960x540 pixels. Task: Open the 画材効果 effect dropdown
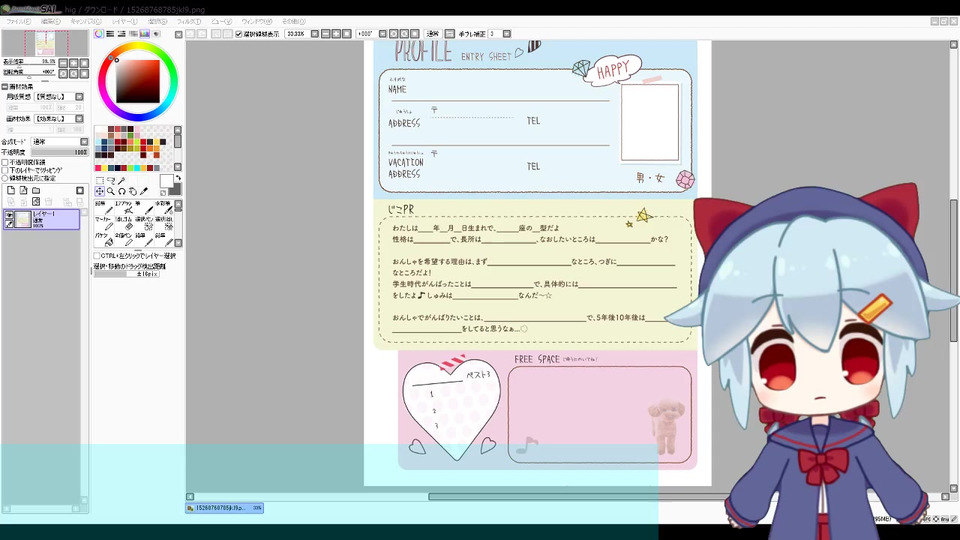pos(80,119)
